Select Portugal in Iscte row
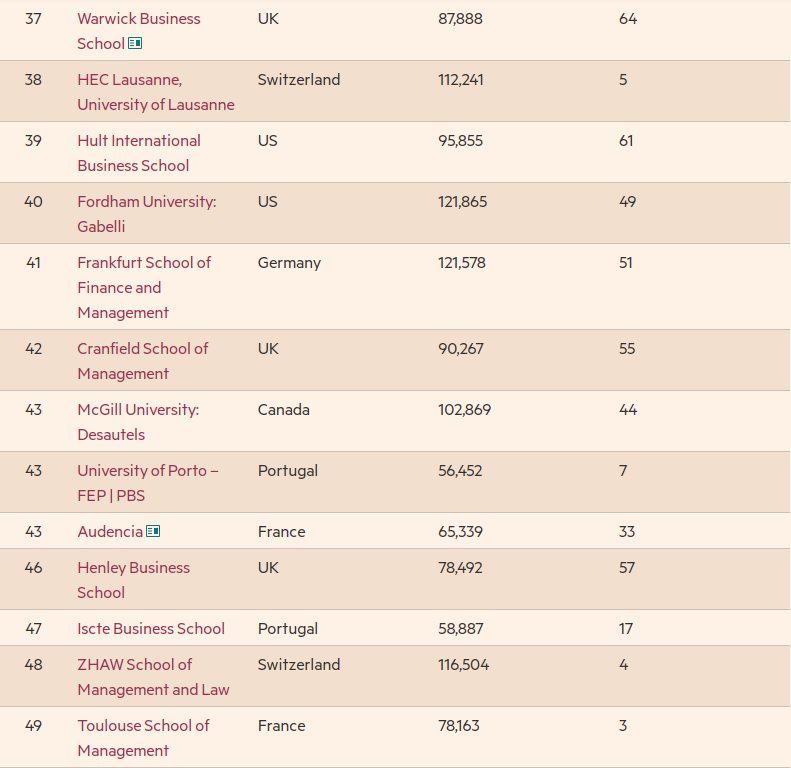The width and height of the screenshot is (791, 768). [x=288, y=629]
